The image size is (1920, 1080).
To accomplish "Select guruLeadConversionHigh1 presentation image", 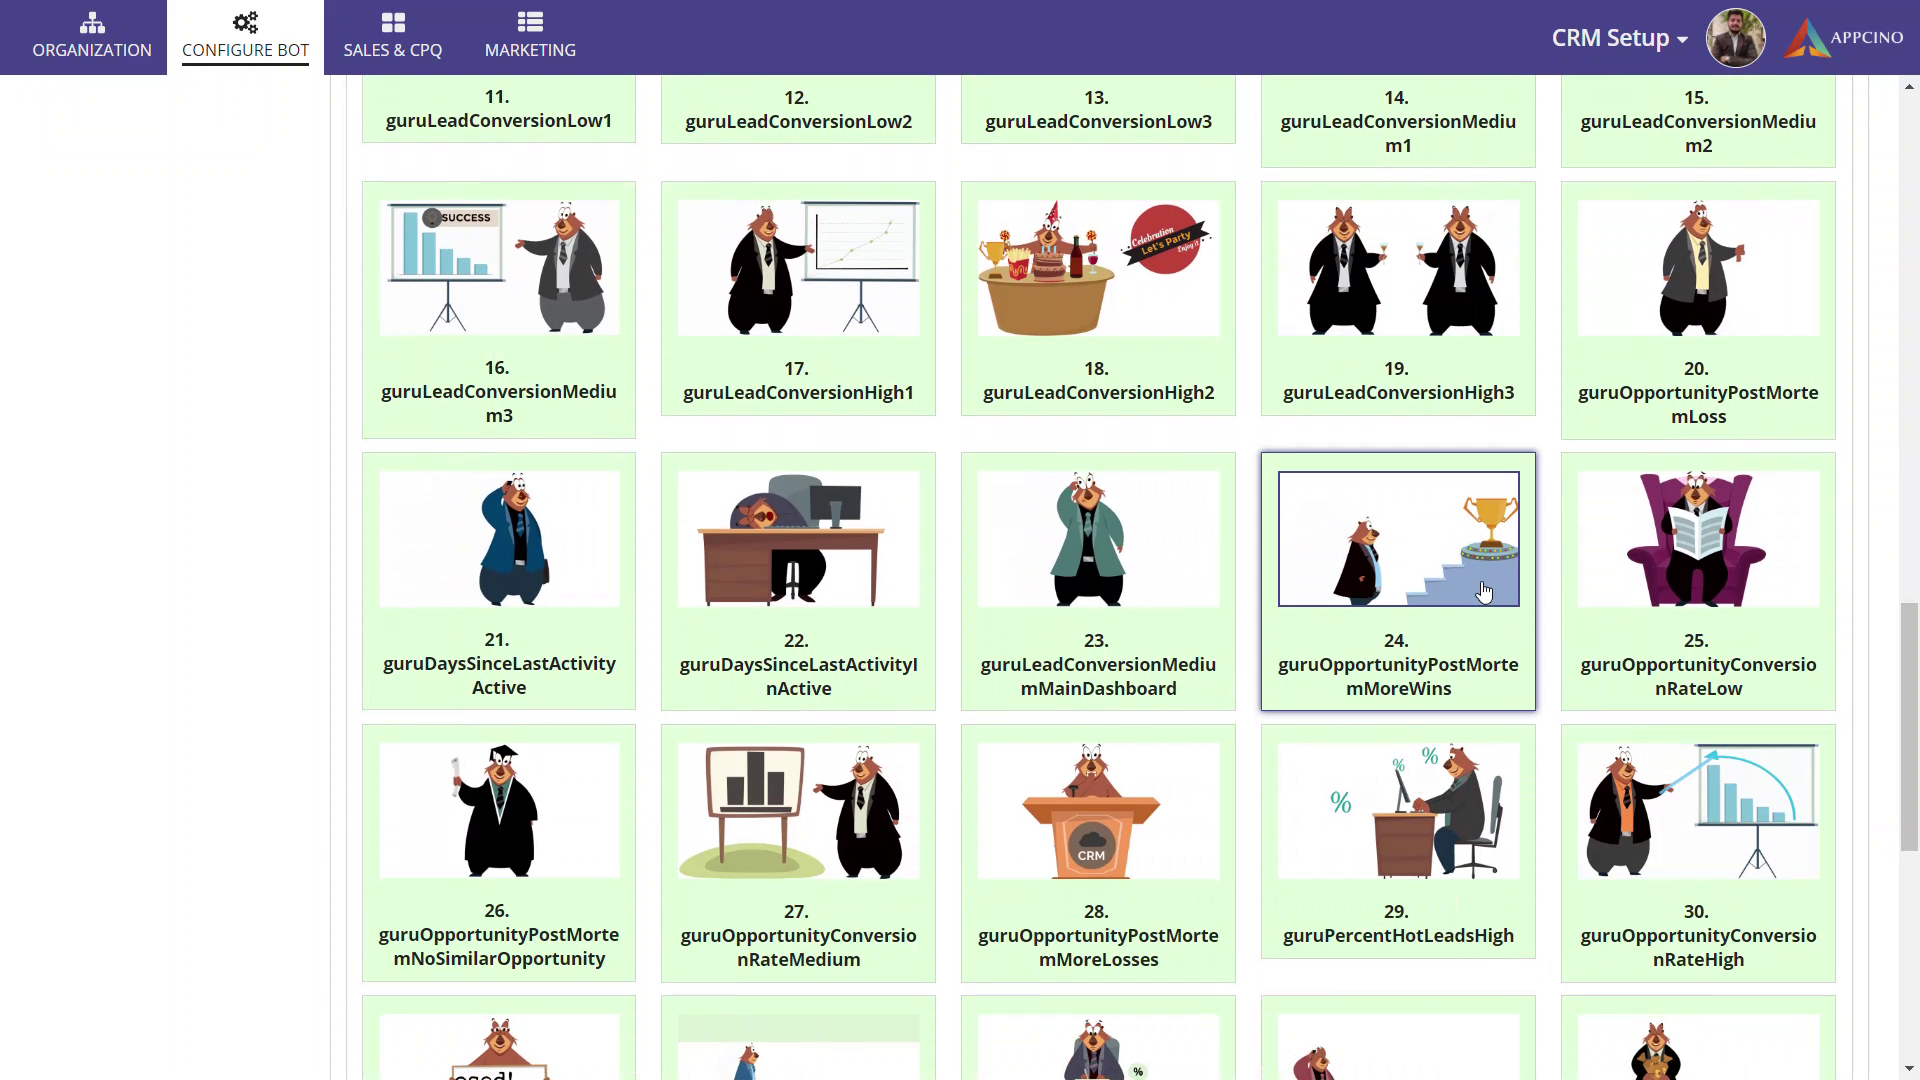I will click(798, 268).
